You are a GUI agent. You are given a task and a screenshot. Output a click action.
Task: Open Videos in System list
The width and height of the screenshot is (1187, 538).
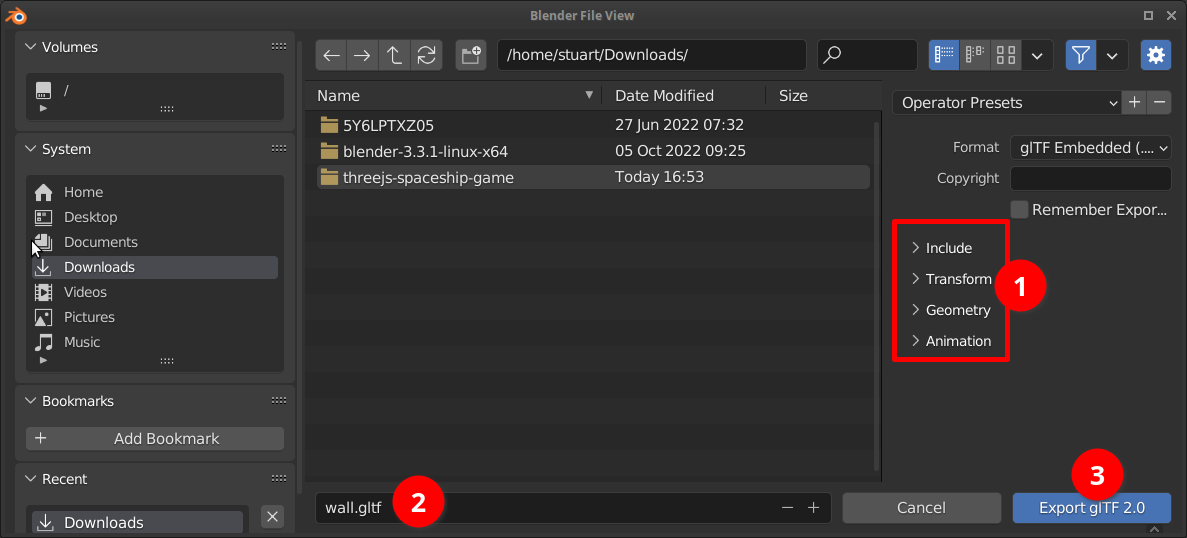(154, 292)
